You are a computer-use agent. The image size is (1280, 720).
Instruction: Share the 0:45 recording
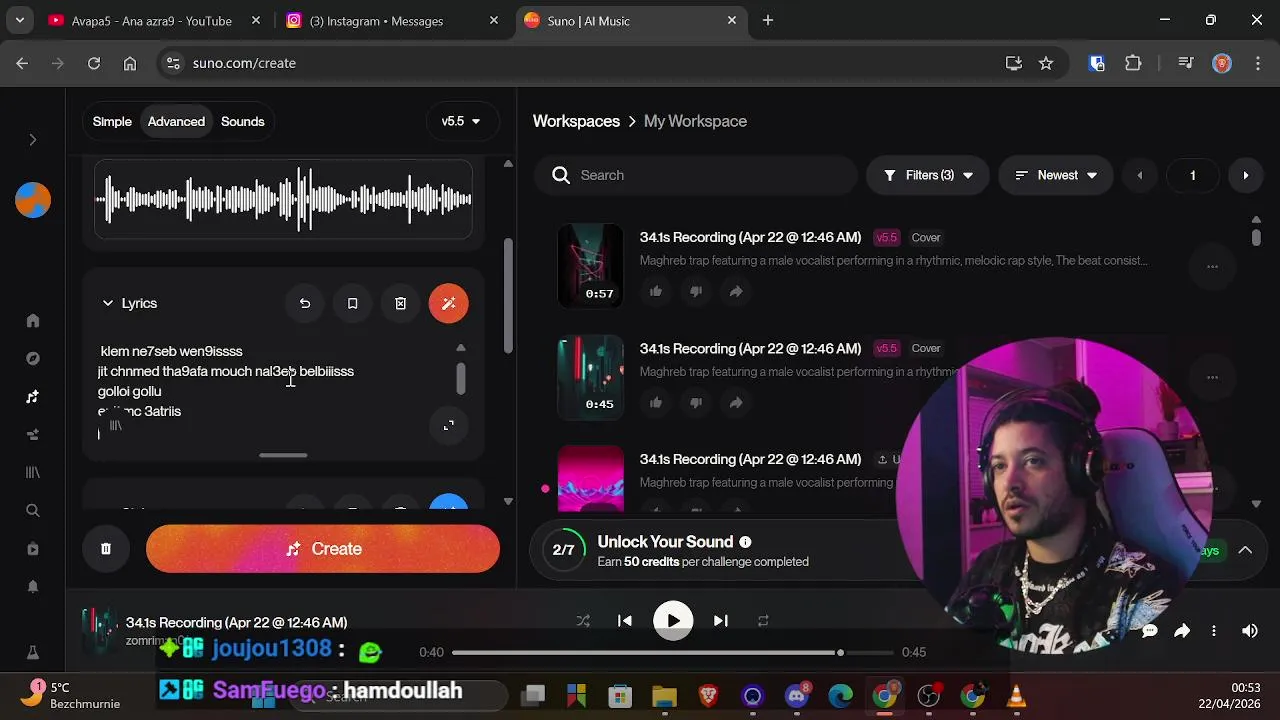pos(736,402)
